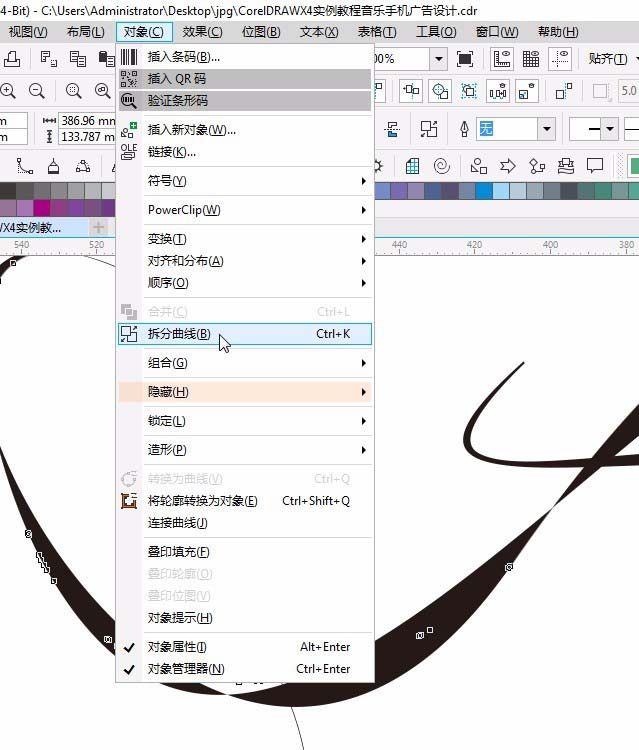The height and width of the screenshot is (750, 639).
Task: Expand the 组合(G) submenu
Action: pos(244,363)
